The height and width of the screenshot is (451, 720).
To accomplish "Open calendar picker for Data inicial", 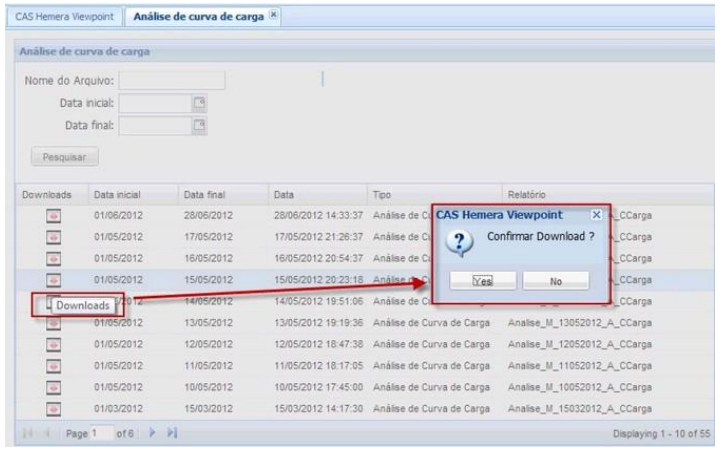I will [x=198, y=102].
